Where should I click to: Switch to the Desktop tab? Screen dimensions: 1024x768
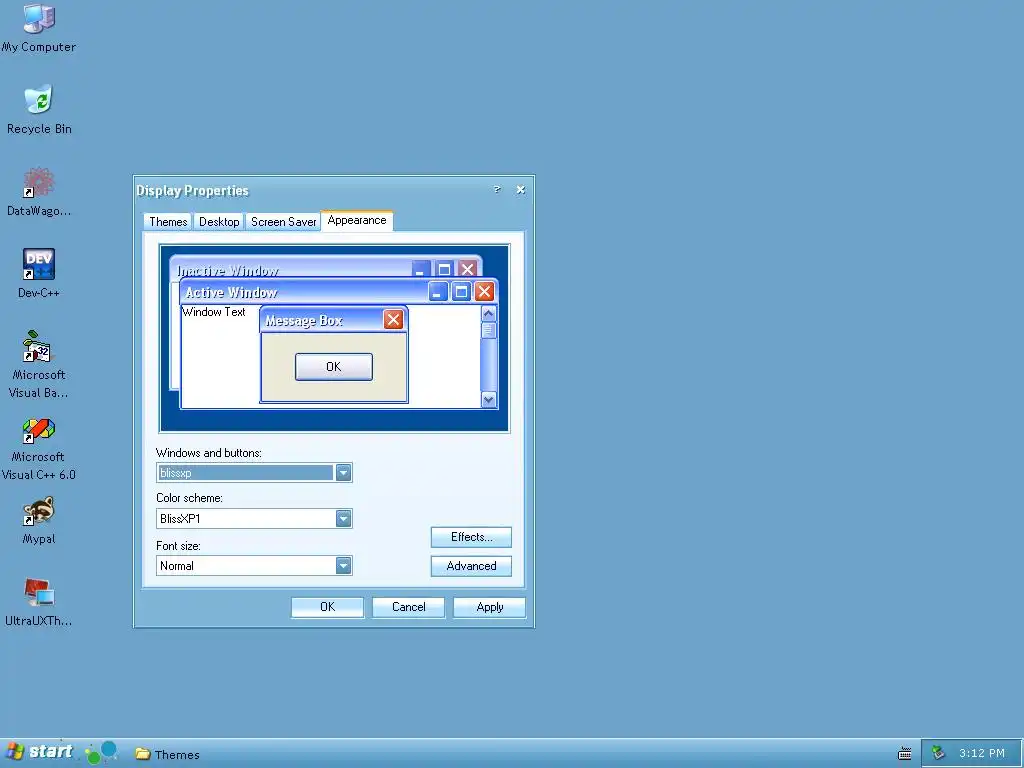point(219,221)
